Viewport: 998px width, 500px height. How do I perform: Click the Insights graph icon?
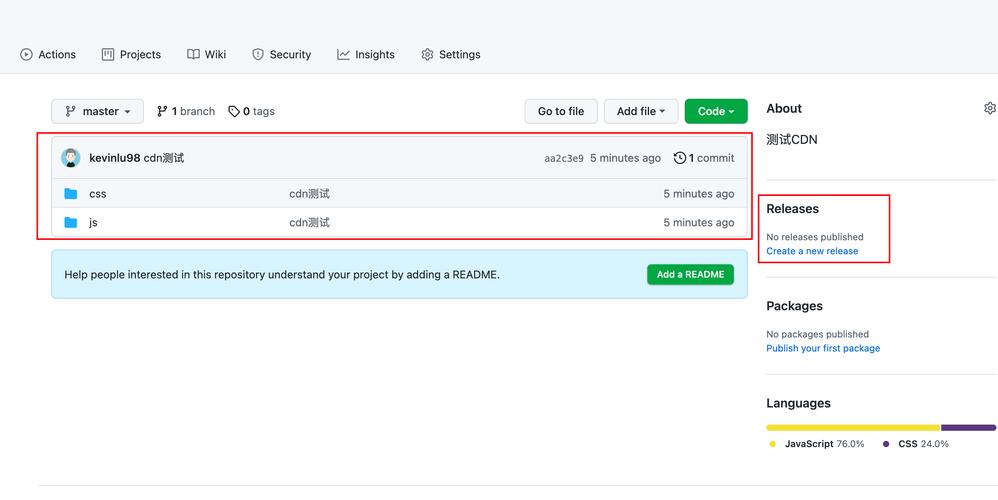(x=343, y=55)
